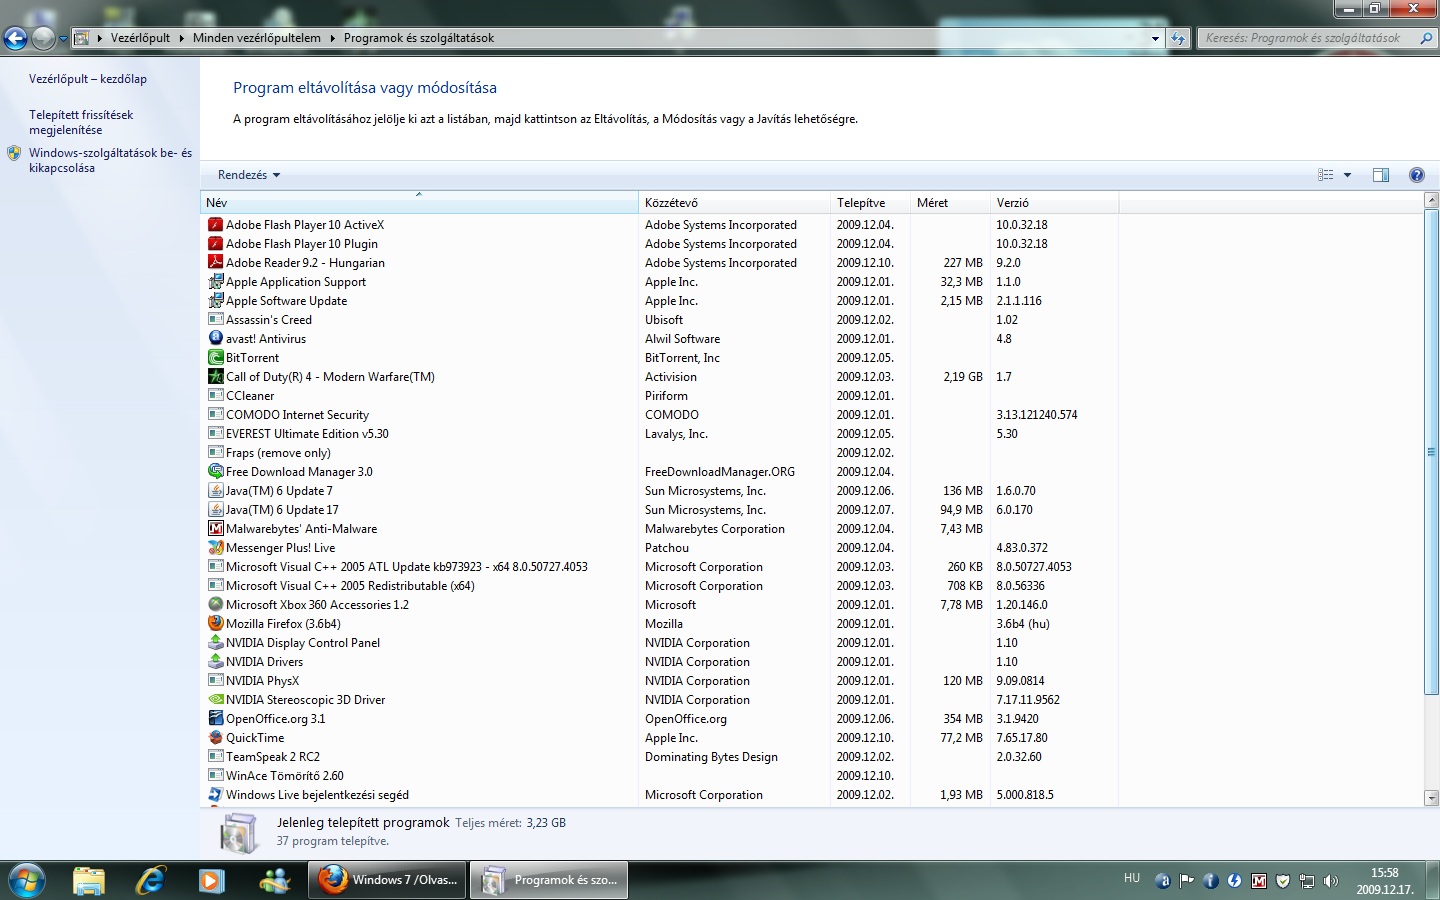Select the Mozilla Firefox (3.6b4) entry

point(283,624)
